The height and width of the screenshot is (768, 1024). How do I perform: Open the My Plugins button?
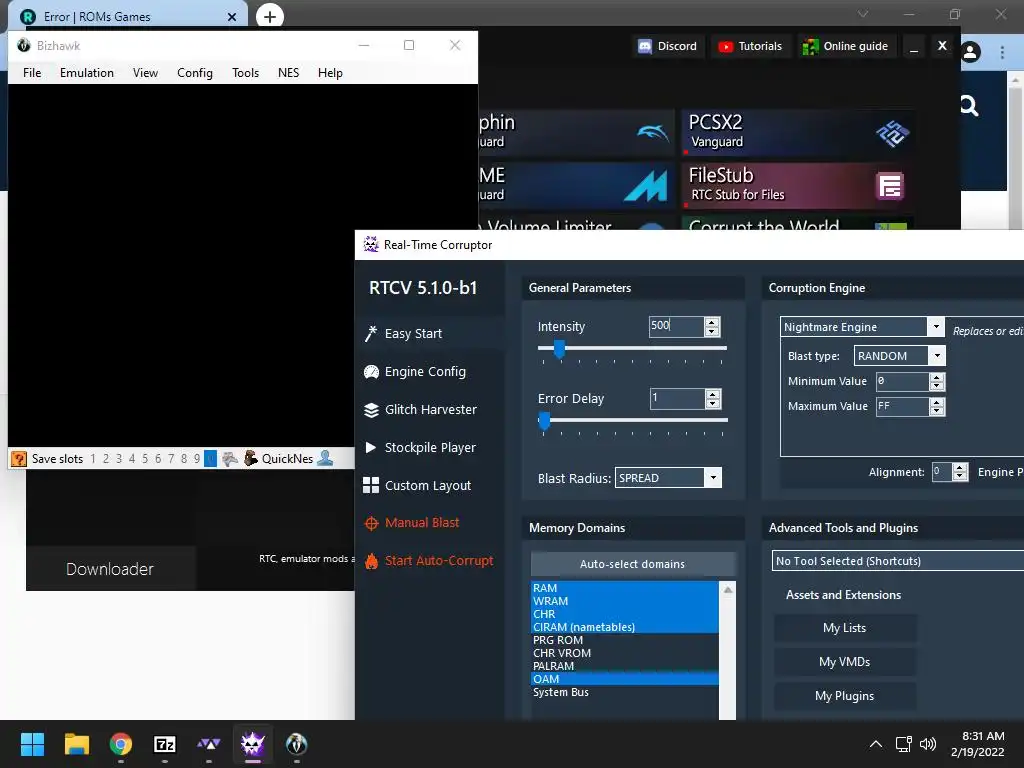[844, 696]
